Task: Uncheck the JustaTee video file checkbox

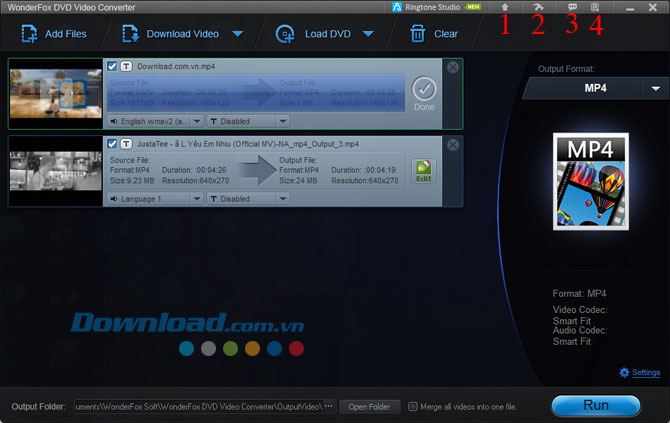Action: click(x=112, y=144)
